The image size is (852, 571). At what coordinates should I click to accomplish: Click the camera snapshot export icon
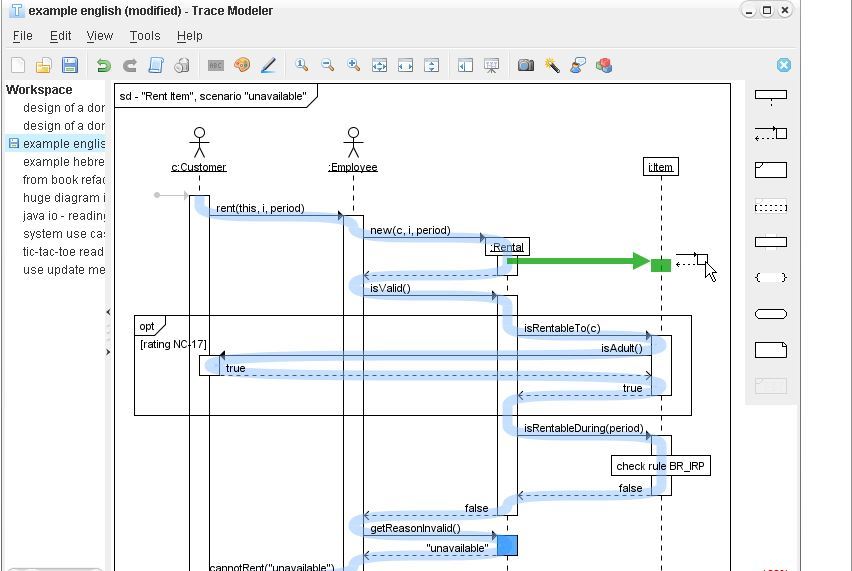pos(526,66)
